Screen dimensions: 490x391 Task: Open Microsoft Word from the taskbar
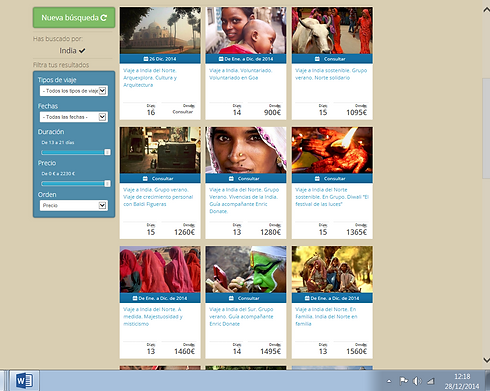tap(24, 380)
